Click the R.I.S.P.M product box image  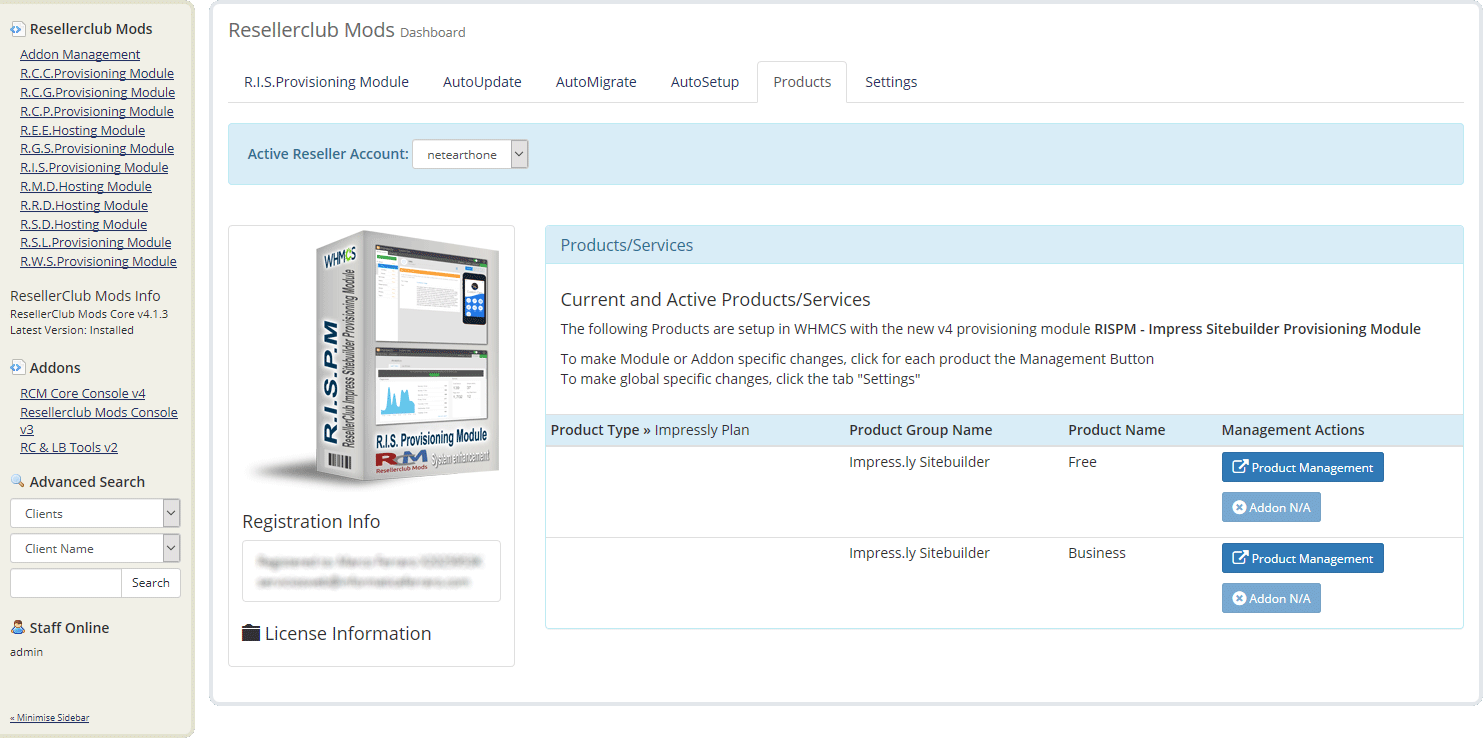click(372, 358)
